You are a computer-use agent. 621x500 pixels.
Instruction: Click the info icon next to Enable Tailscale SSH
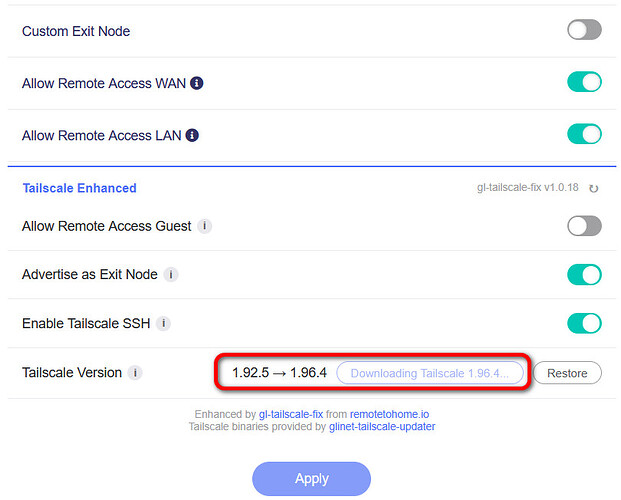click(163, 323)
